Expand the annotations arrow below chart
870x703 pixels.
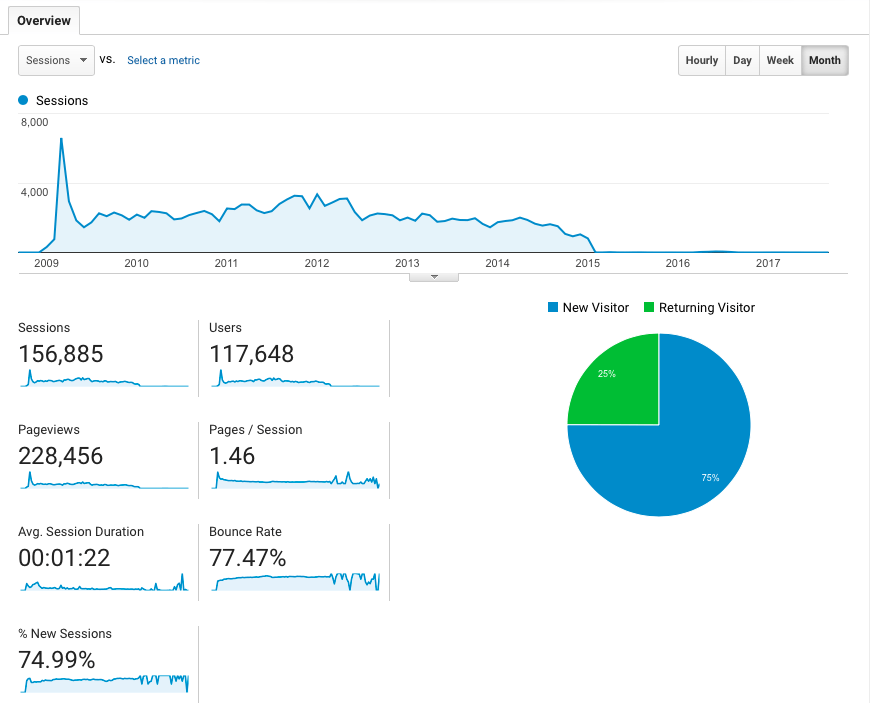tap(434, 277)
